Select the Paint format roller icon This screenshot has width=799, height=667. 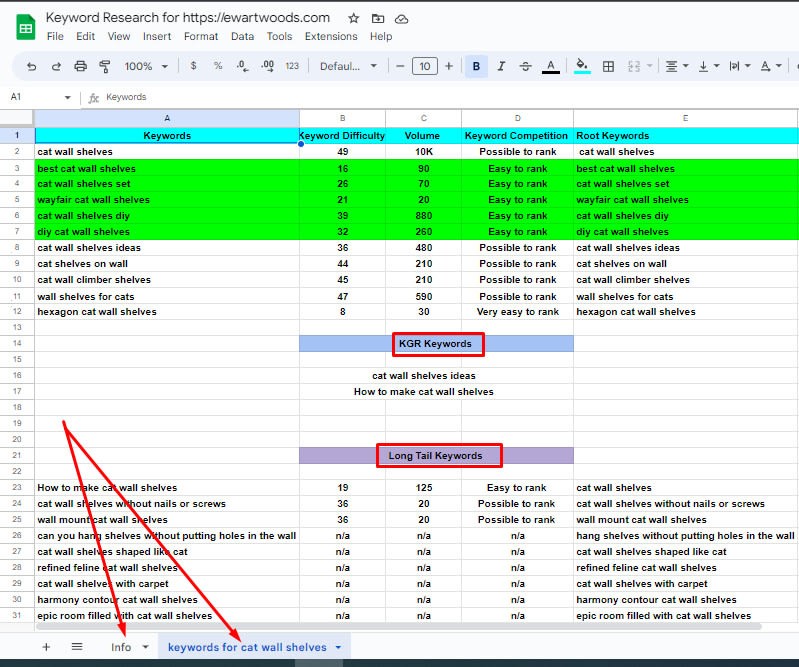tap(105, 67)
